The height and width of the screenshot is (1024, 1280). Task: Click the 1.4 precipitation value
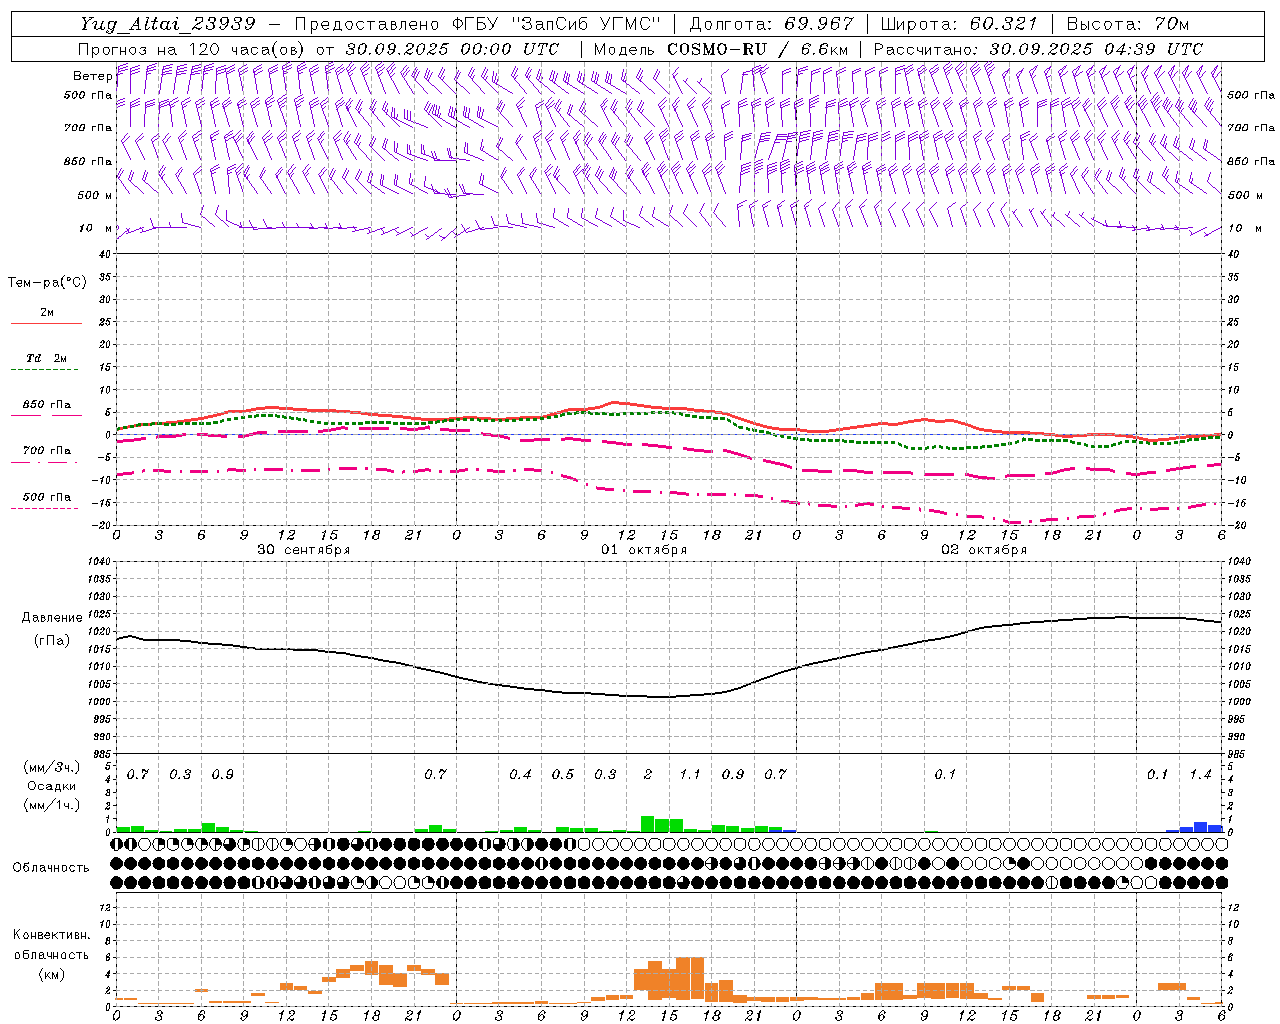1200,775
